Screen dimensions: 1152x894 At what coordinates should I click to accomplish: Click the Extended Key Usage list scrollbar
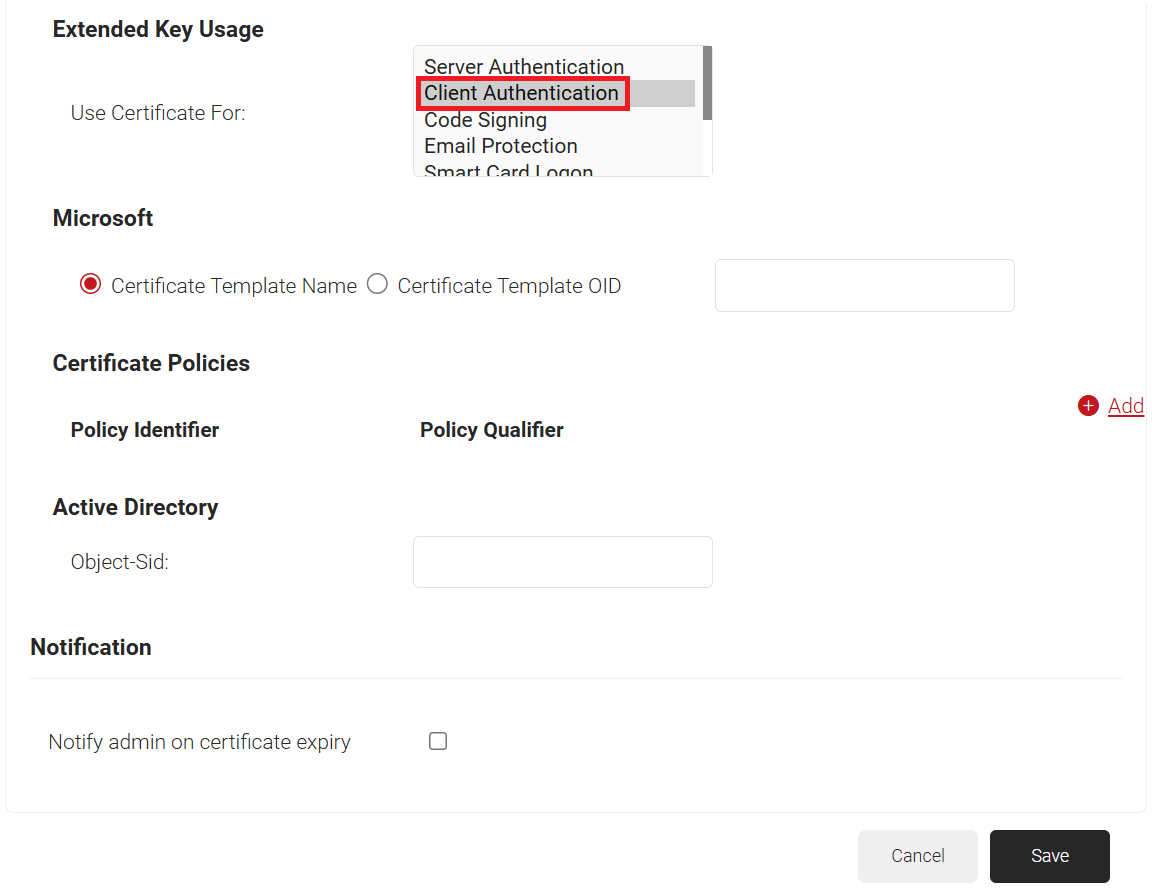point(707,84)
